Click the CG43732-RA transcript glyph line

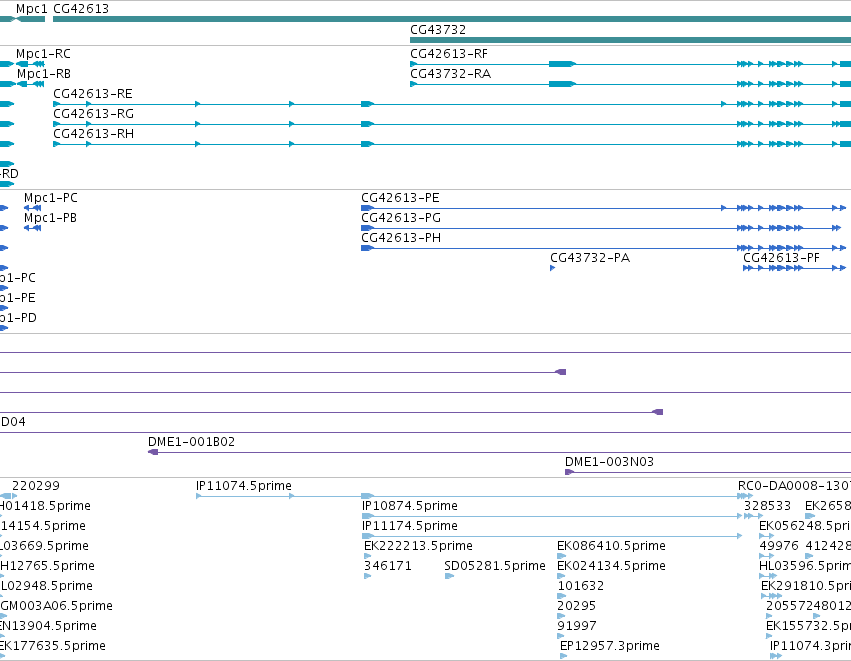pos(630,84)
